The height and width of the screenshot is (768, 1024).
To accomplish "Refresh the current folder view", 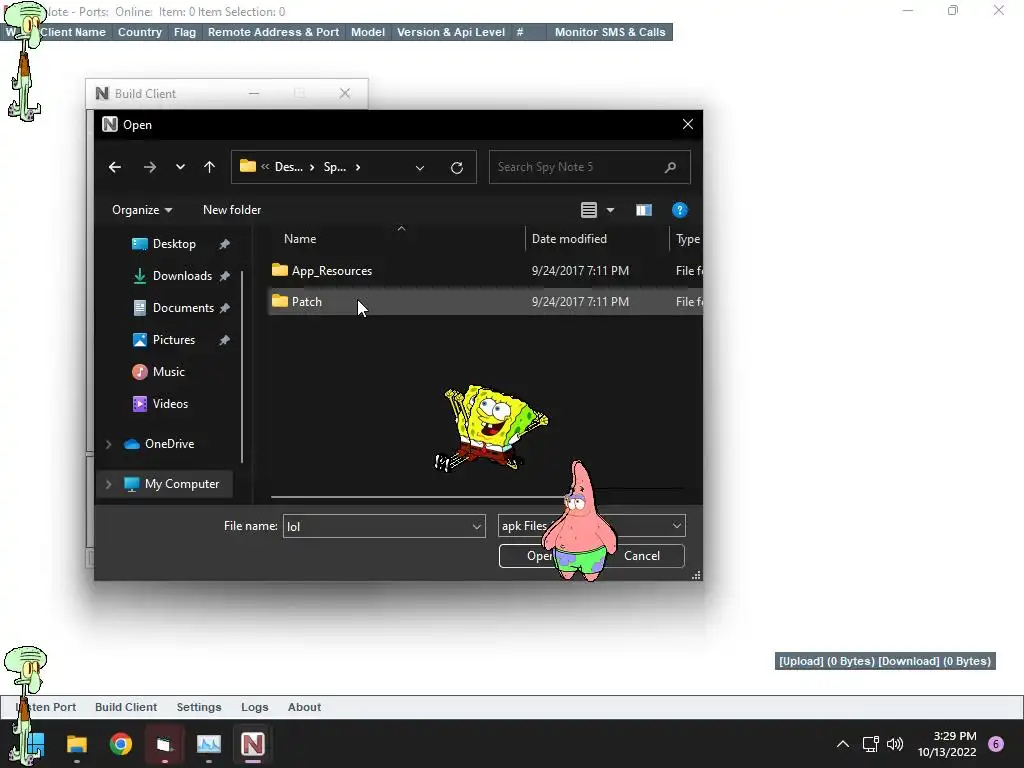I will [456, 167].
